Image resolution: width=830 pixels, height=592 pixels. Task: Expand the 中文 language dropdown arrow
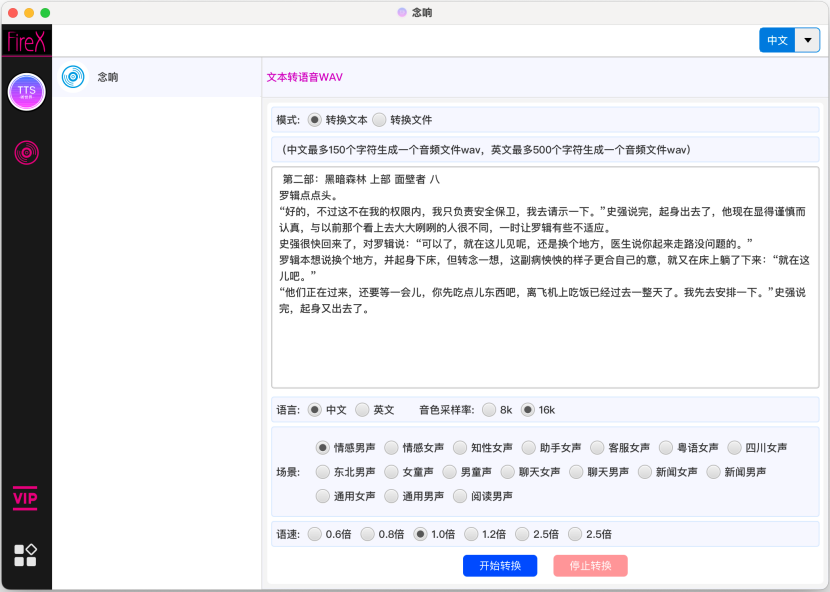807,40
